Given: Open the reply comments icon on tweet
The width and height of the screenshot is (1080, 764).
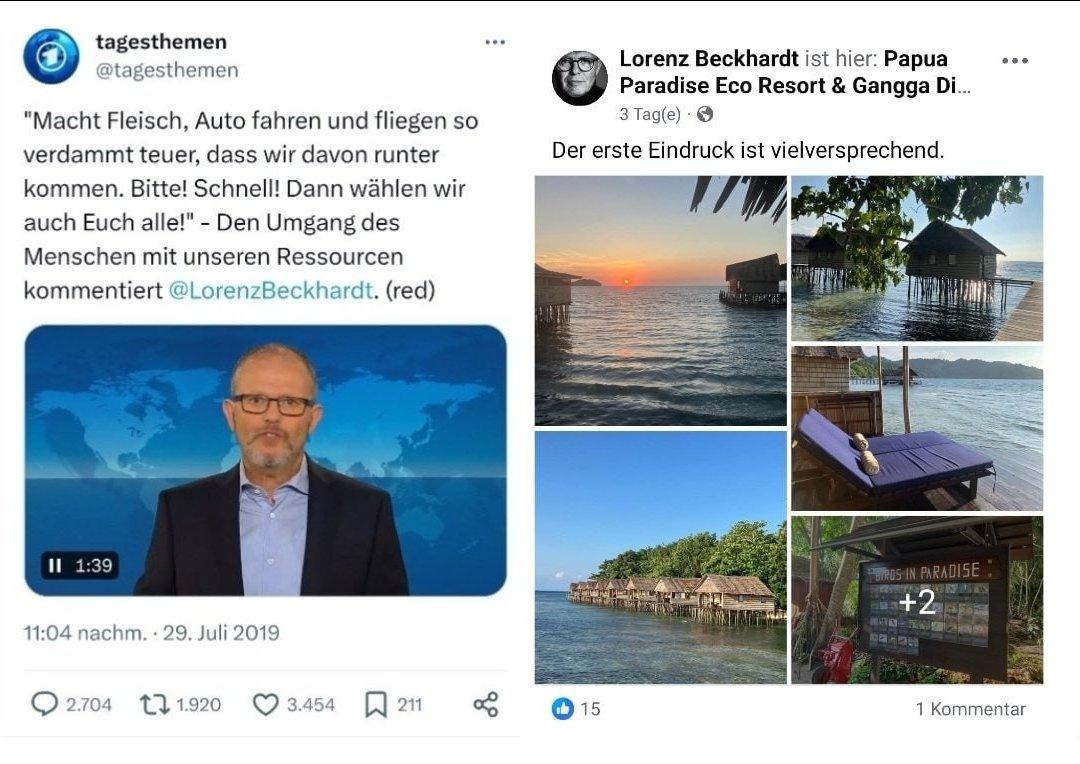Looking at the screenshot, I should [45, 704].
